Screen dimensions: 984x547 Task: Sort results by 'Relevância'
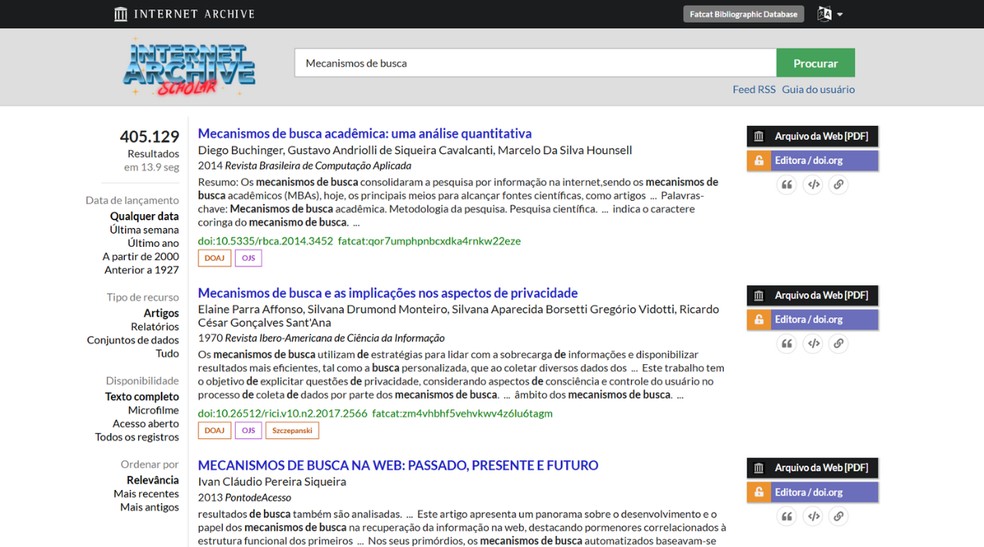pyautogui.click(x=152, y=480)
